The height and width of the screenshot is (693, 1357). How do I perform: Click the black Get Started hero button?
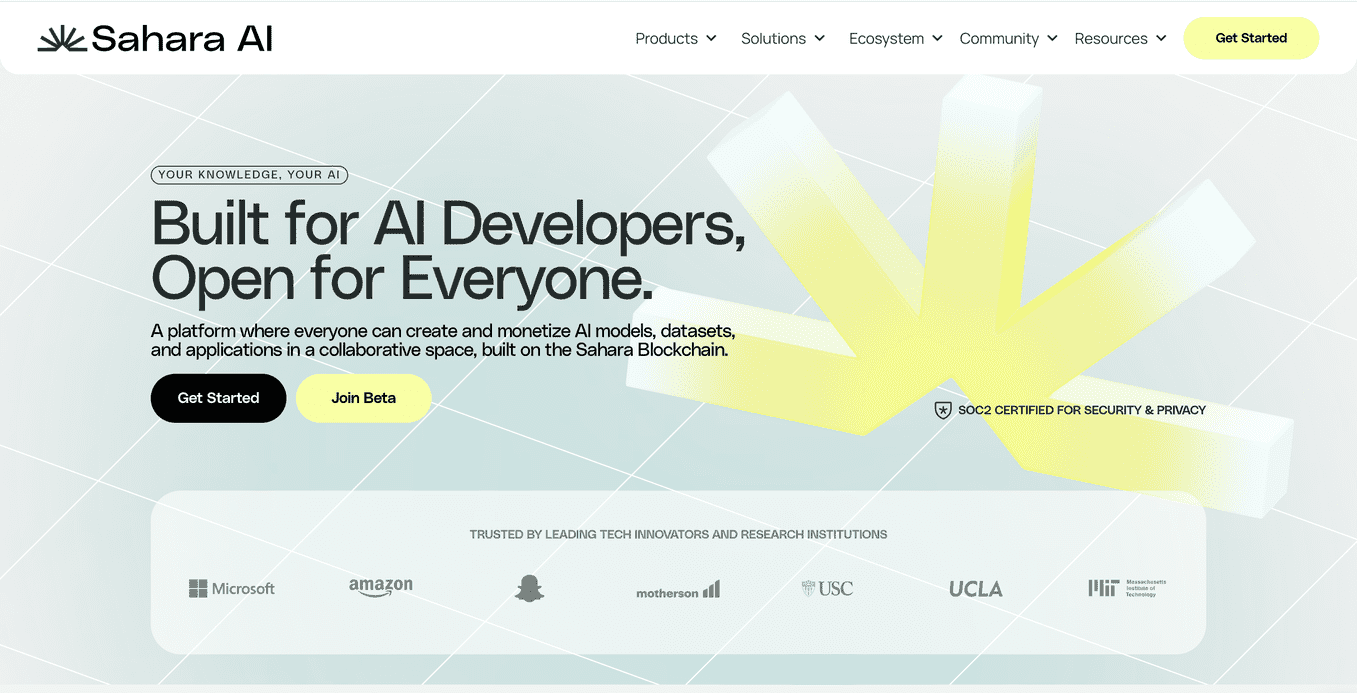(218, 398)
